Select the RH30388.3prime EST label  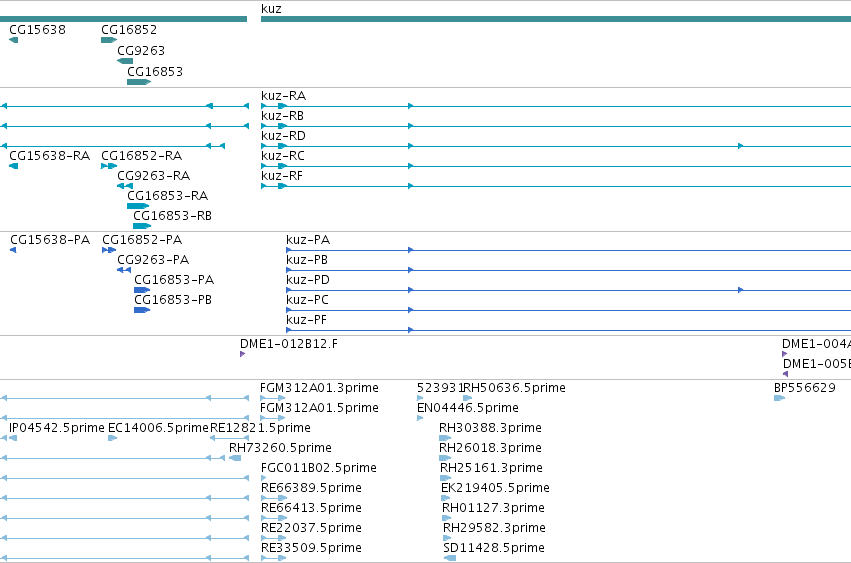coord(490,428)
